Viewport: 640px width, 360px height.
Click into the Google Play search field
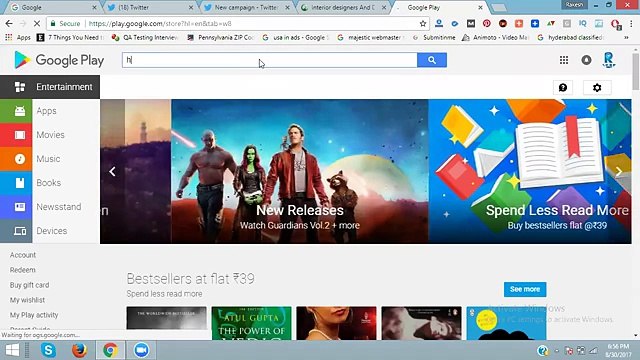click(269, 60)
